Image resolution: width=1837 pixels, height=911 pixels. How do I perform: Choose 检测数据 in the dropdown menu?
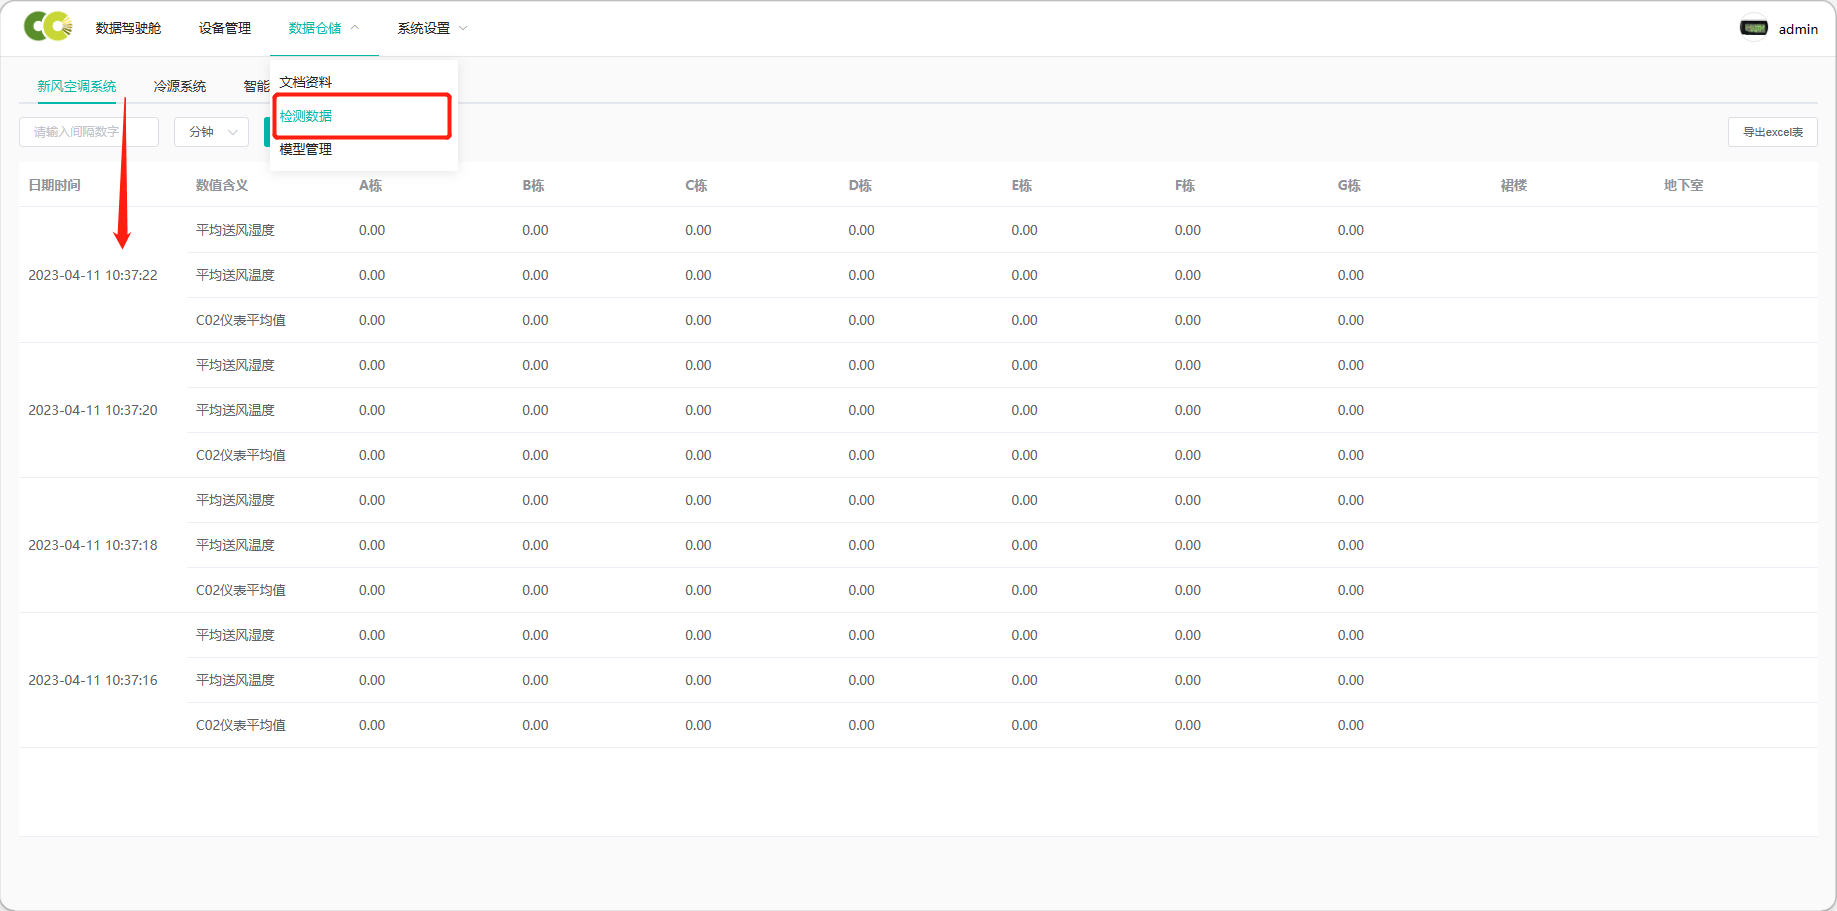306,116
